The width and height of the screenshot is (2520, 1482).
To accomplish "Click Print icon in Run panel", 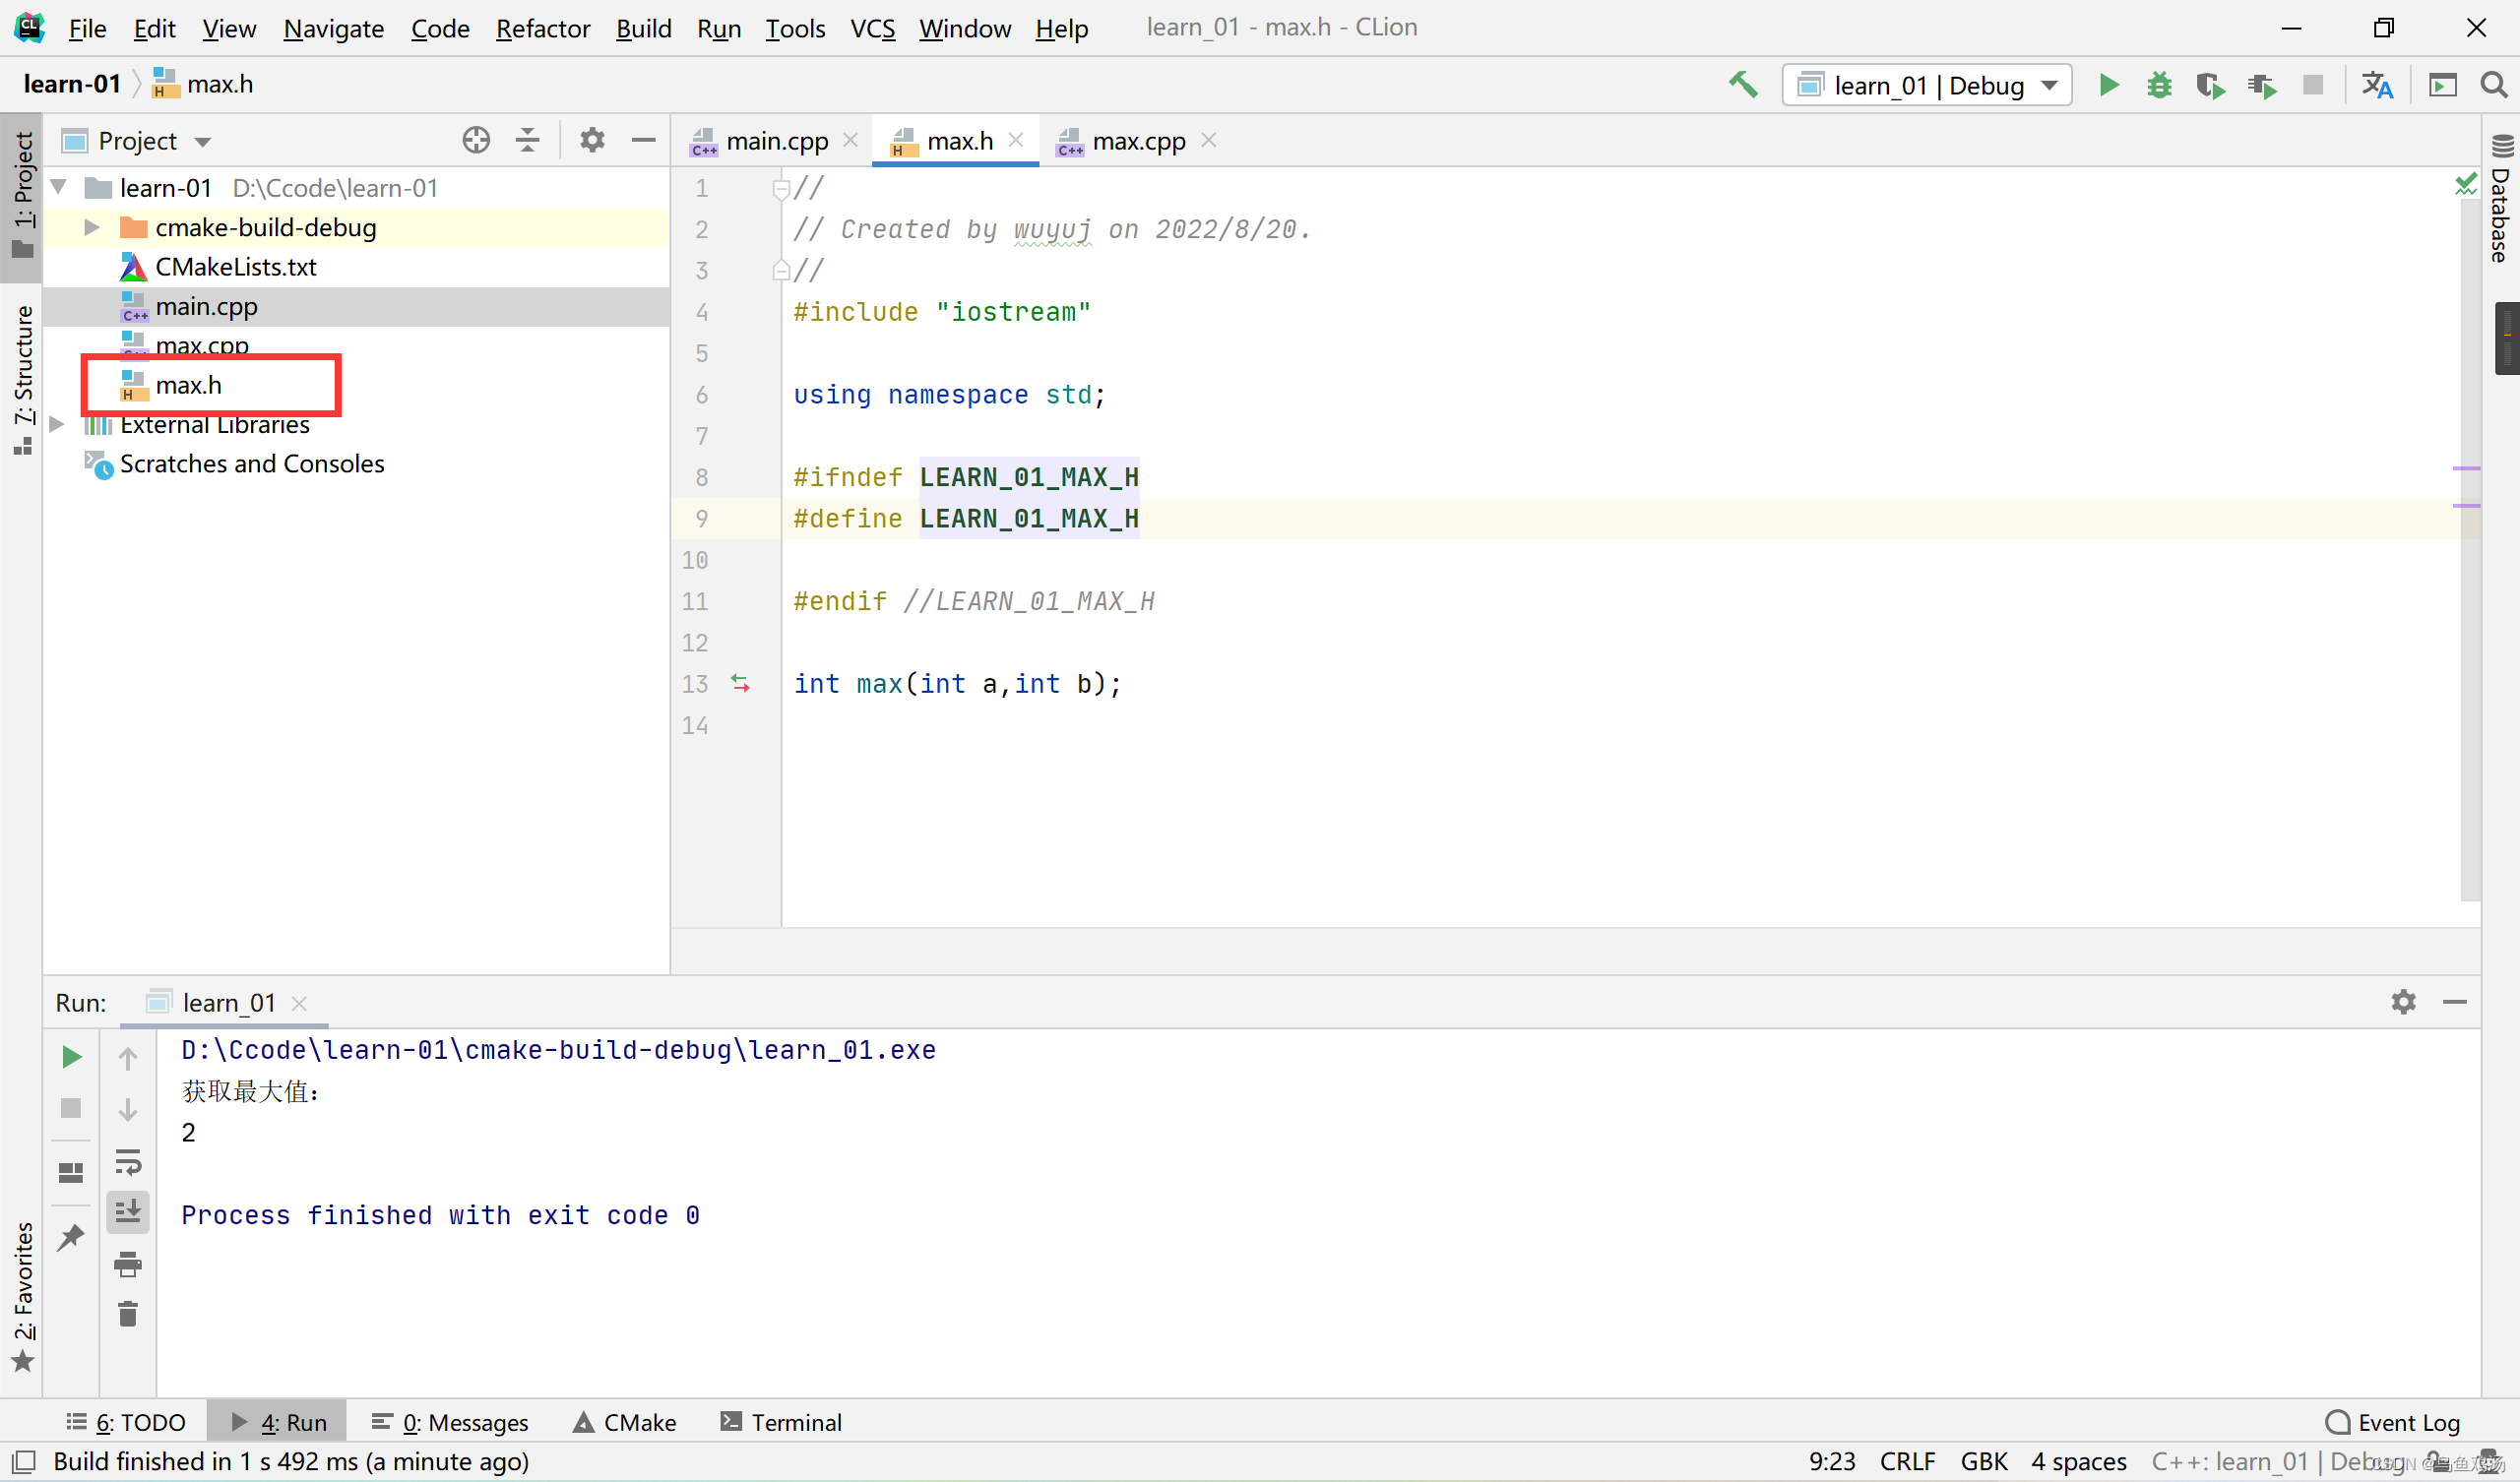I will 128,1264.
